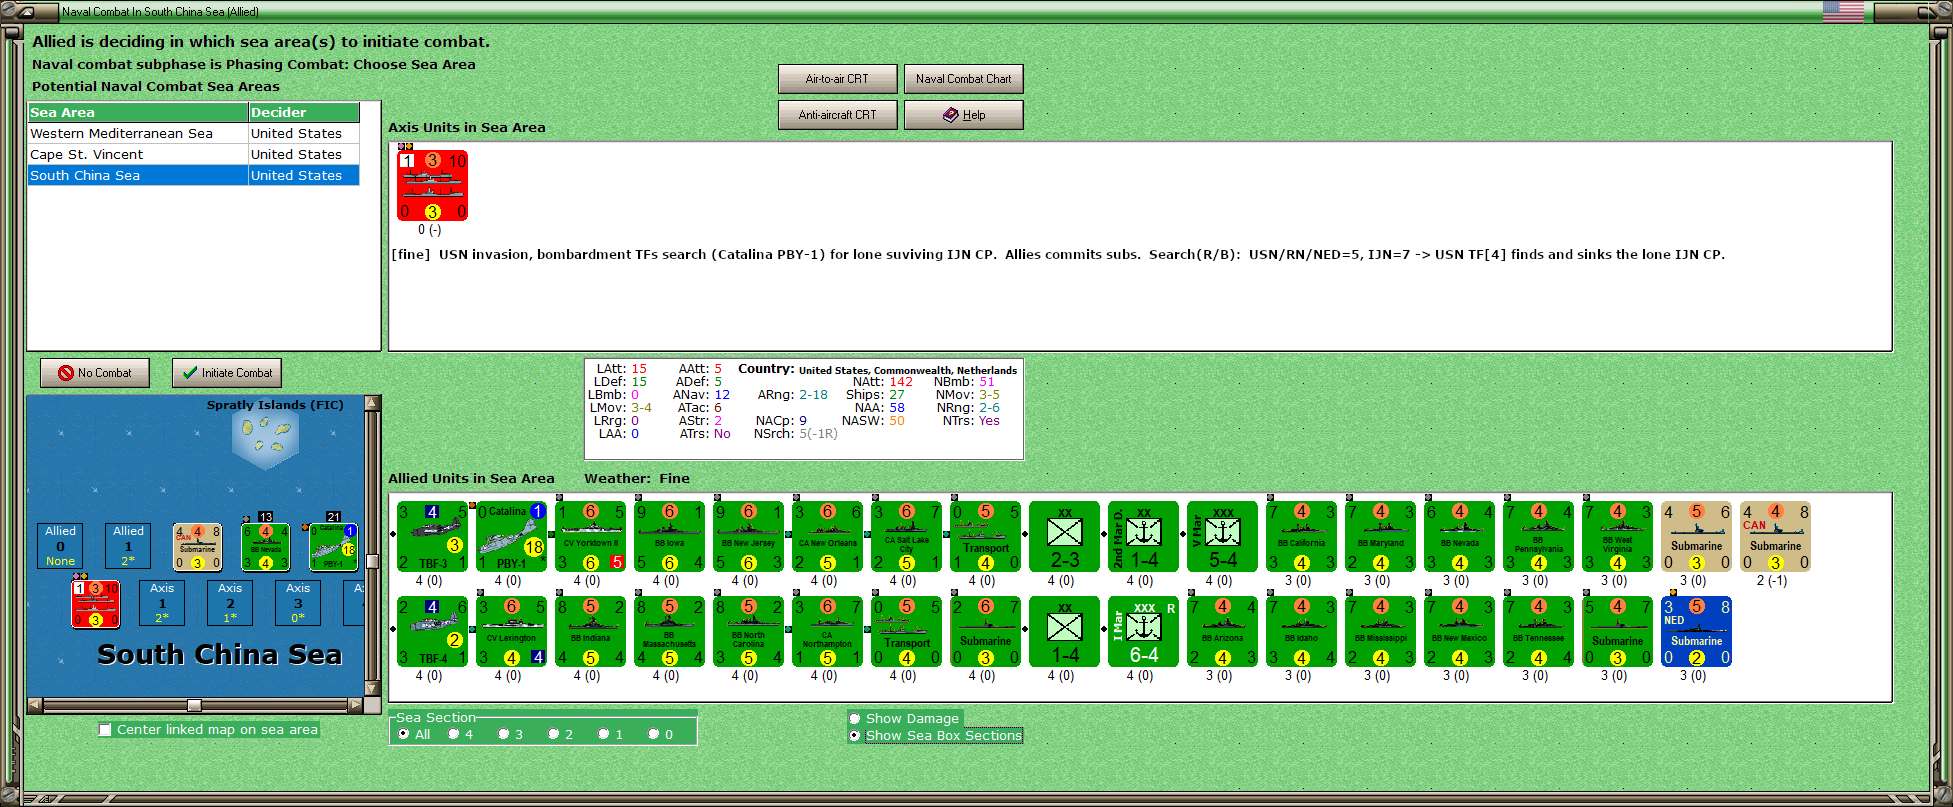The image size is (1953, 807).
Task: Click the red Axis unit in the Axis Units panel
Action: (x=433, y=185)
